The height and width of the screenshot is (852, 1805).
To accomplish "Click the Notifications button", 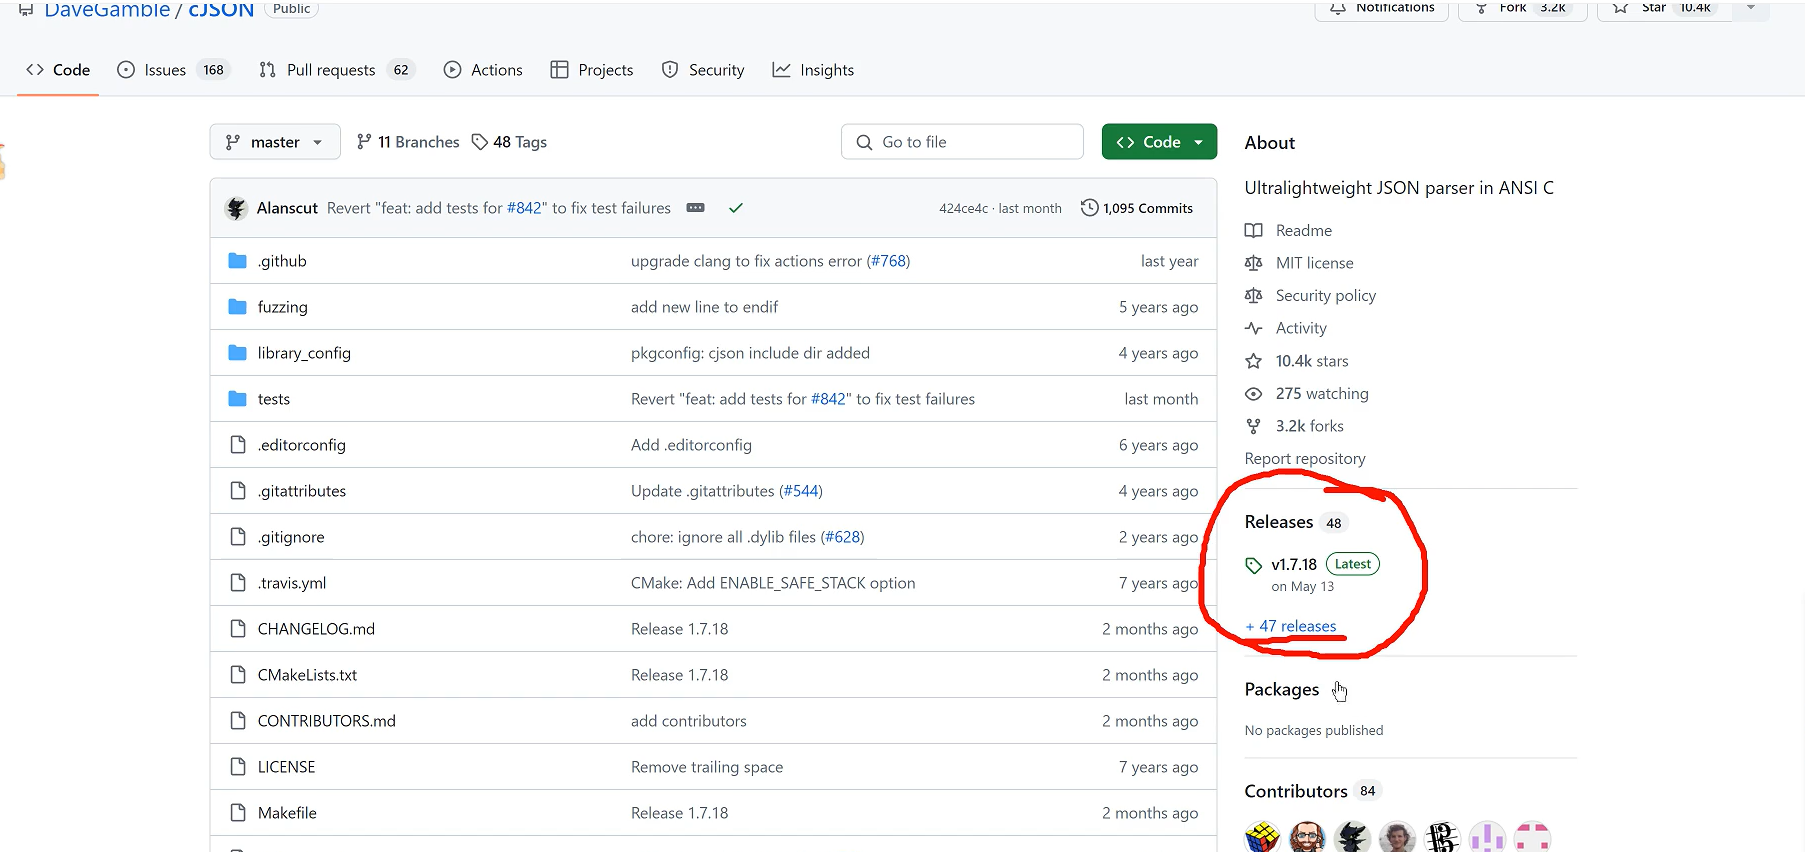I will pos(1382,8).
